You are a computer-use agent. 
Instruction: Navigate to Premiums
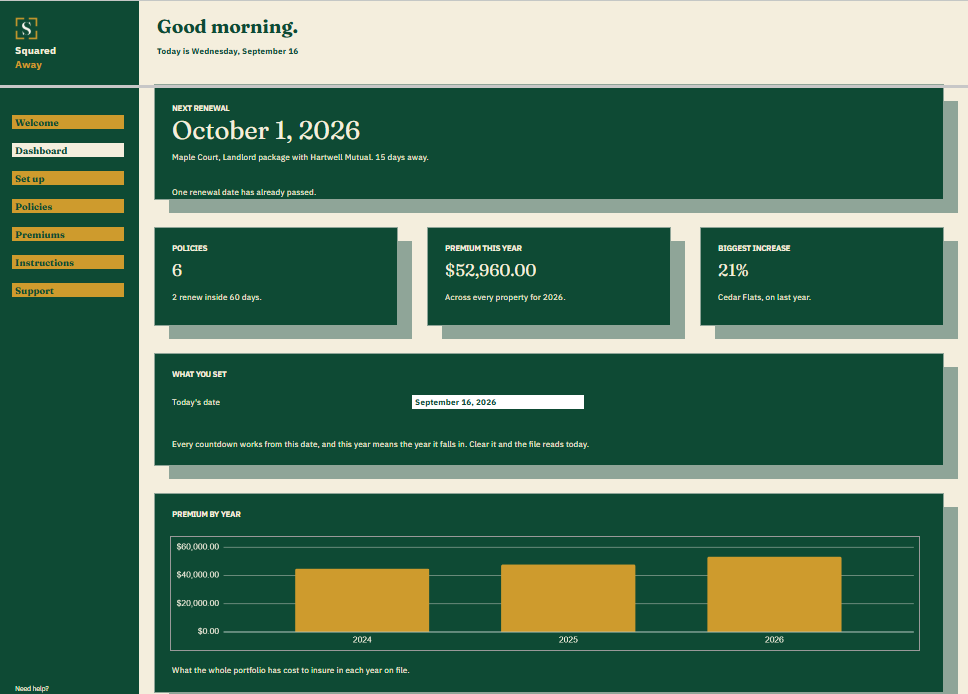coord(68,234)
